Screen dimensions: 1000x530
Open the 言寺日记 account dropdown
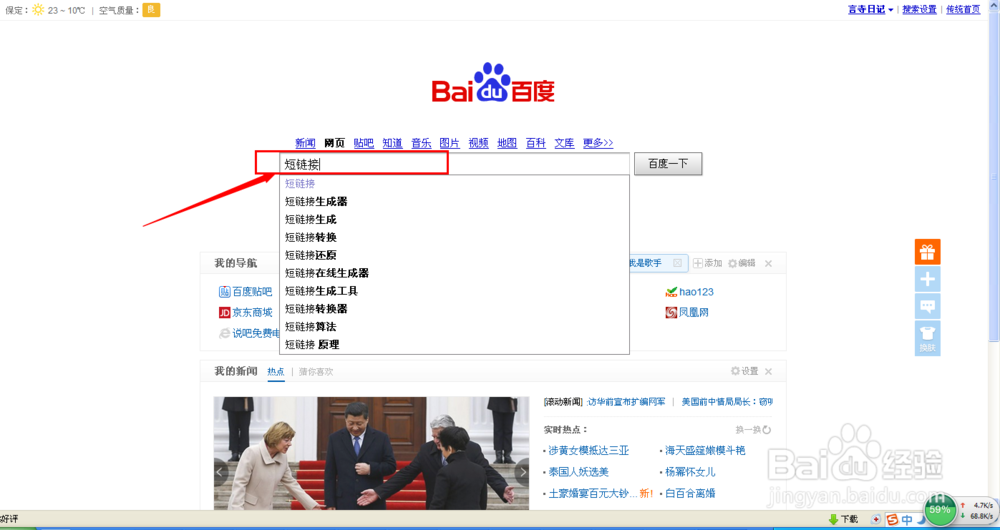coord(871,10)
